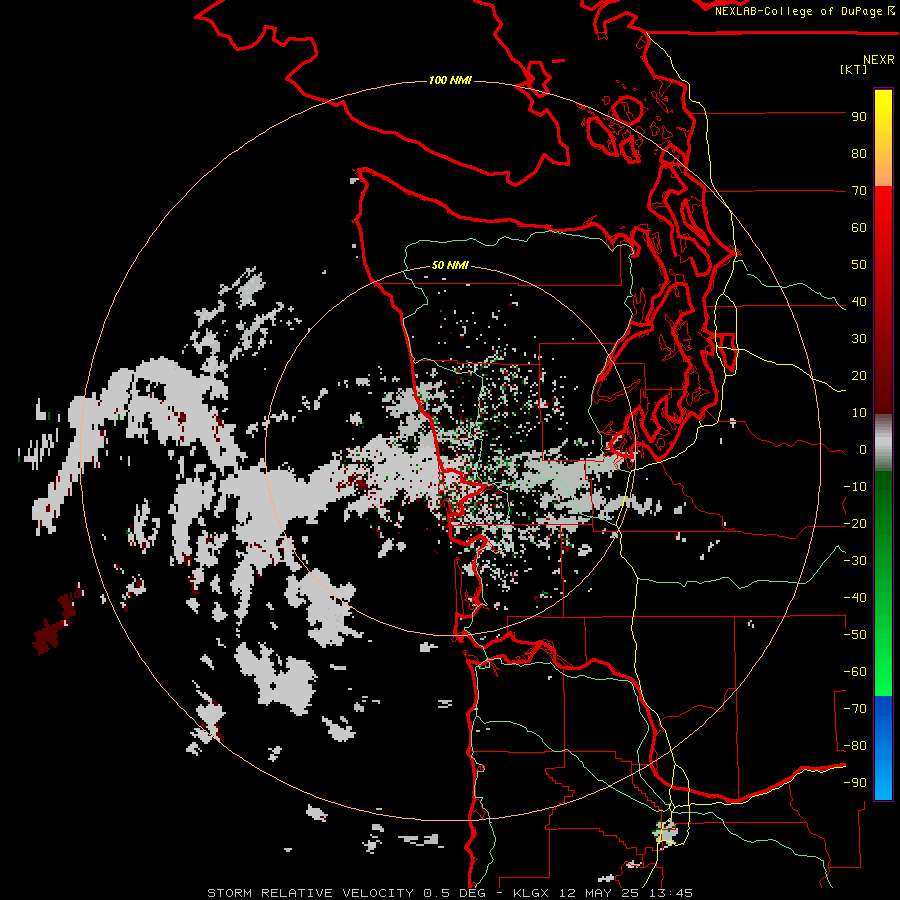Click the 30 value on velocity scale
Image resolution: width=900 pixels, height=900 pixels.
[859, 339]
